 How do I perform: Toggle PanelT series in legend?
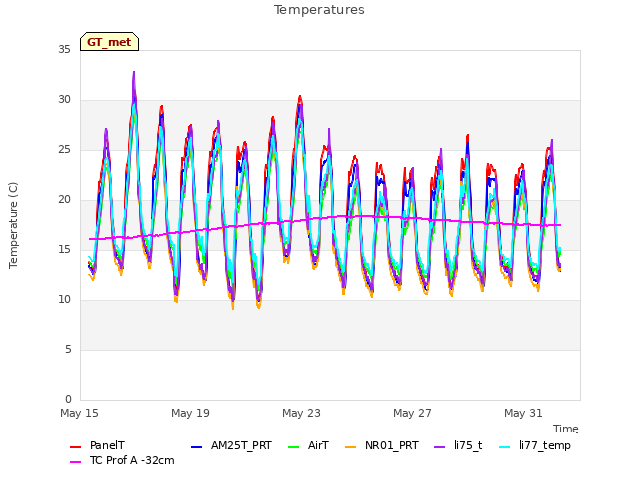[107, 445]
